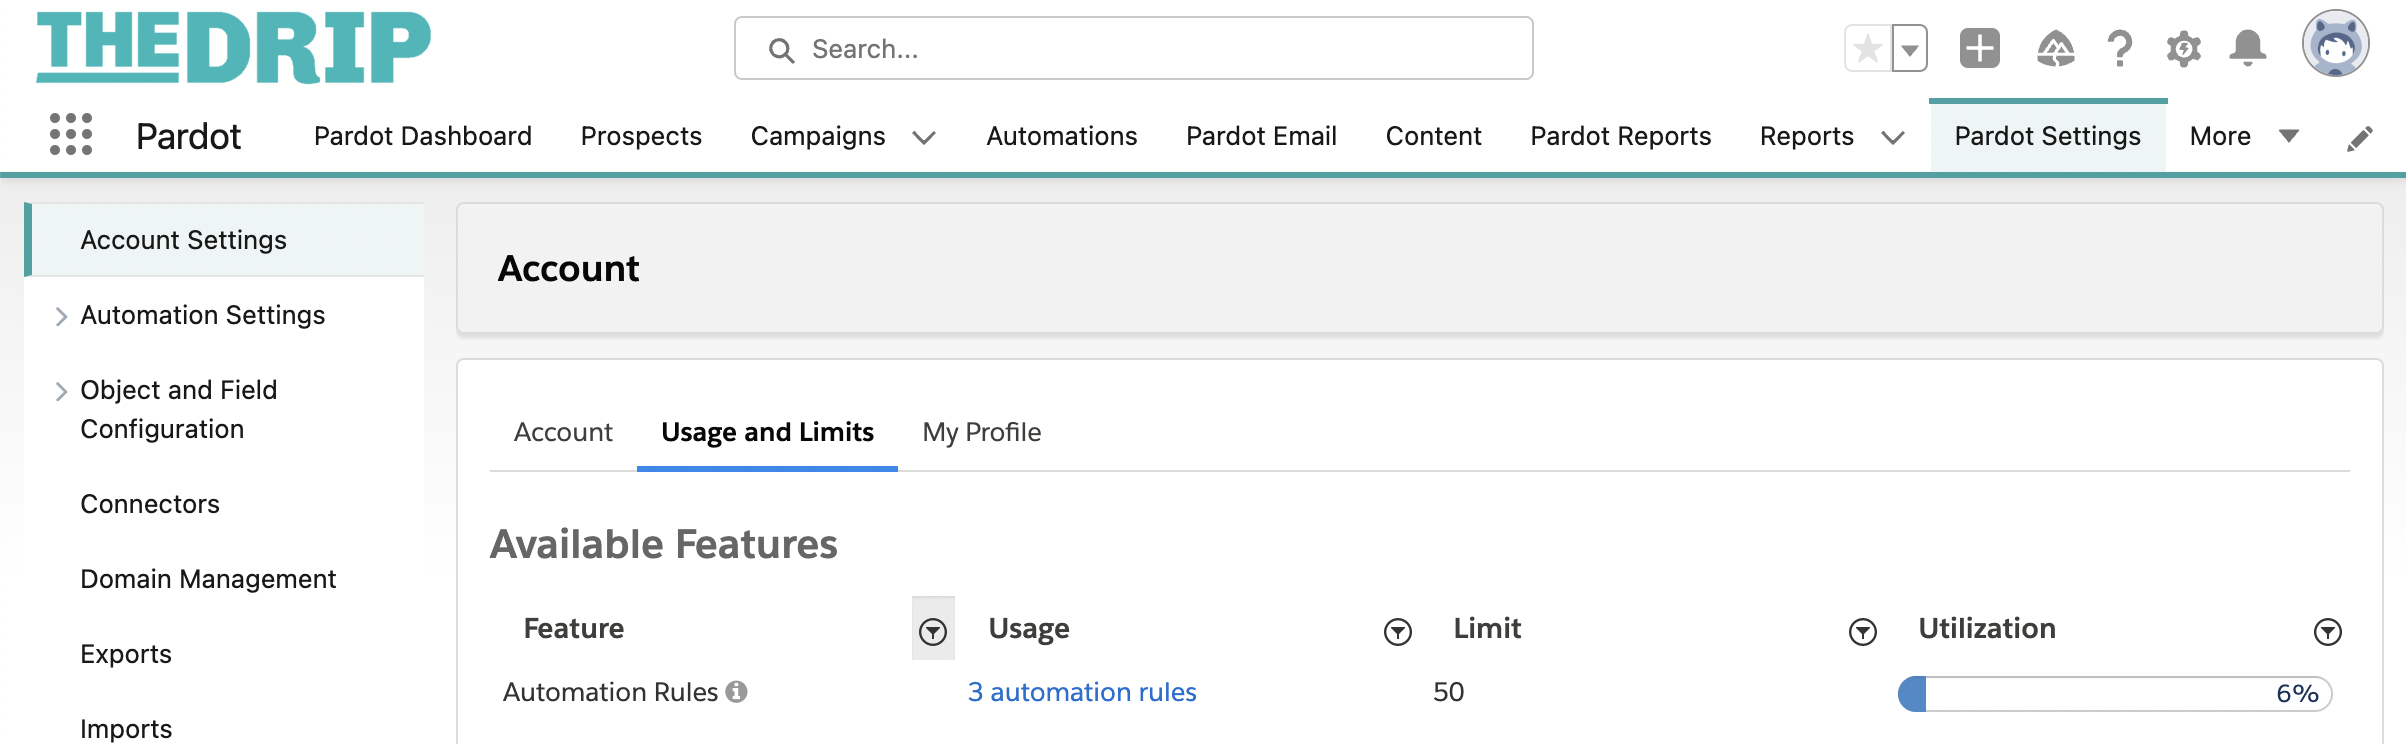
Task: Click the info icon beside Automation Rules
Action: 737,692
